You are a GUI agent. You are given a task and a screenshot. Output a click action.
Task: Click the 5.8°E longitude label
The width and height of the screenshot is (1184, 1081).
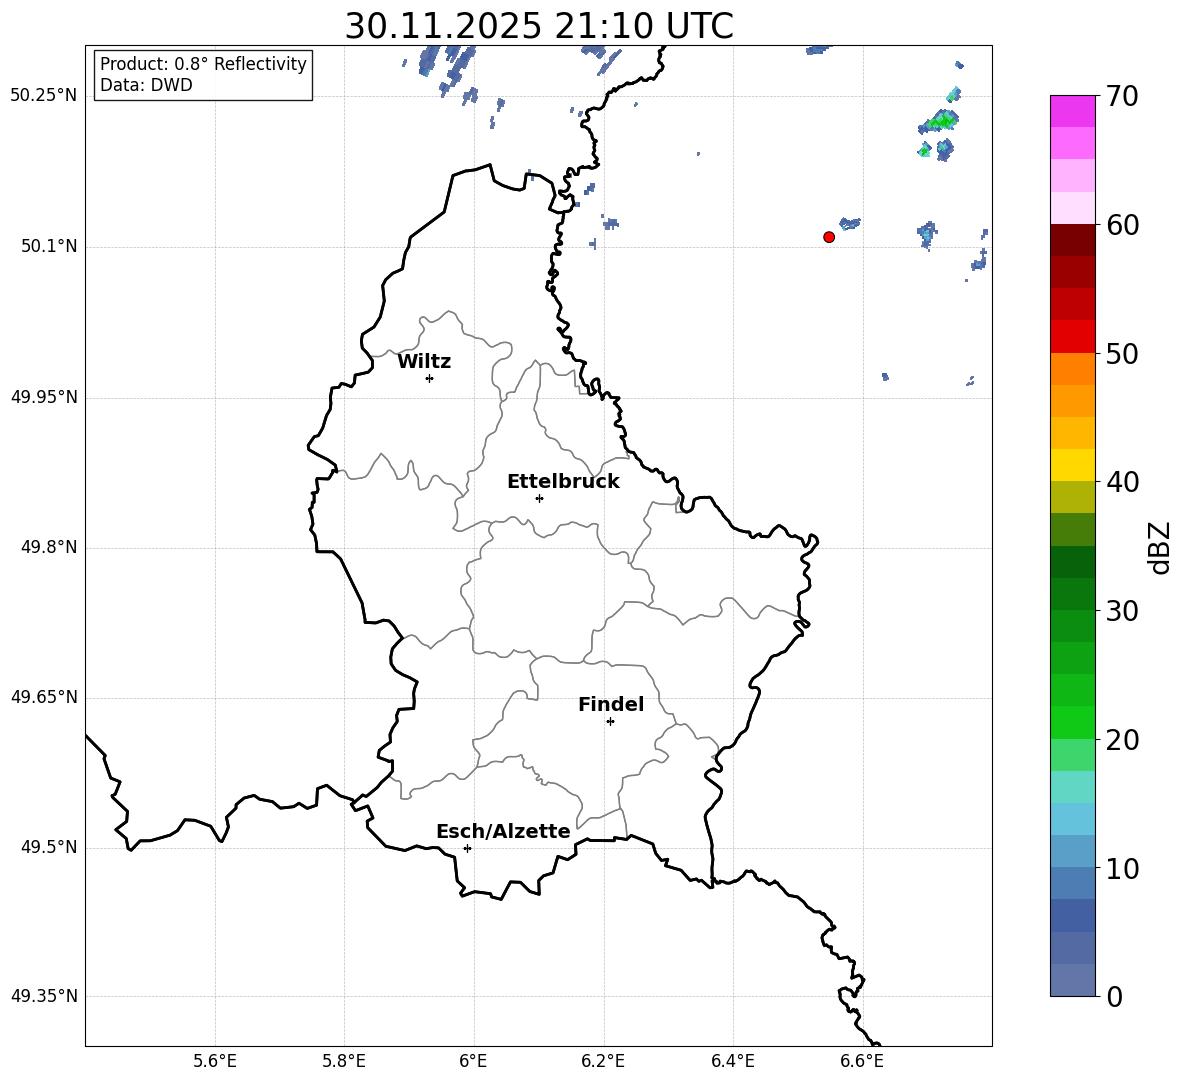coord(344,1061)
